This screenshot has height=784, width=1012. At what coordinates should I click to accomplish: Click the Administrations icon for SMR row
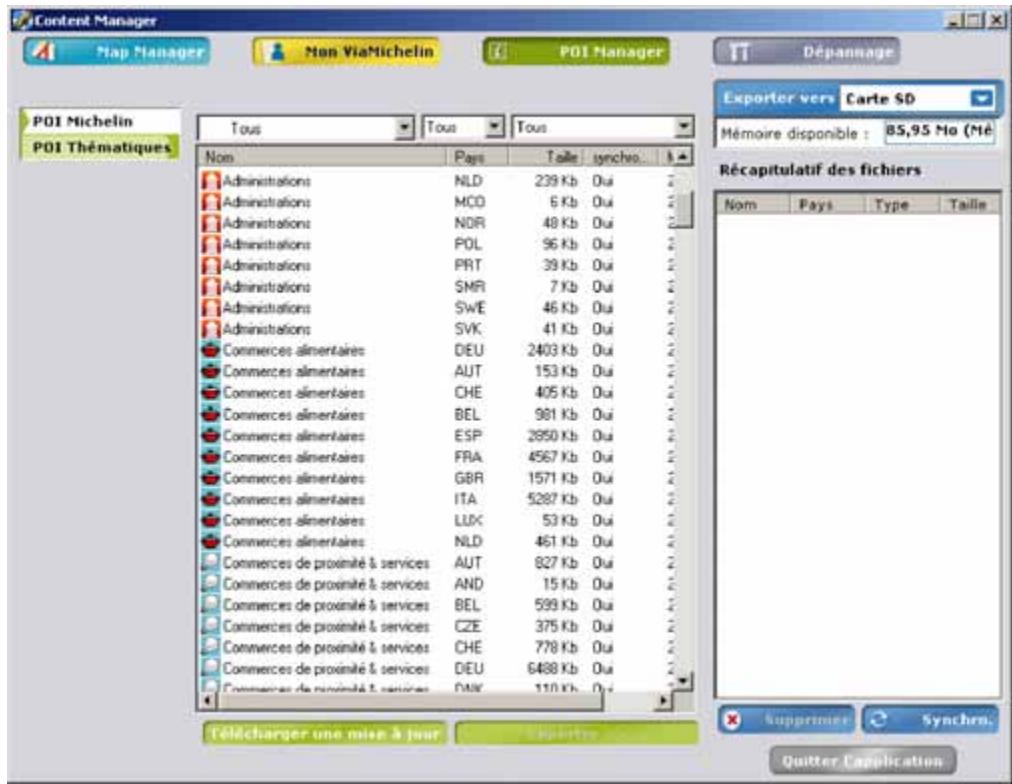click(x=210, y=286)
